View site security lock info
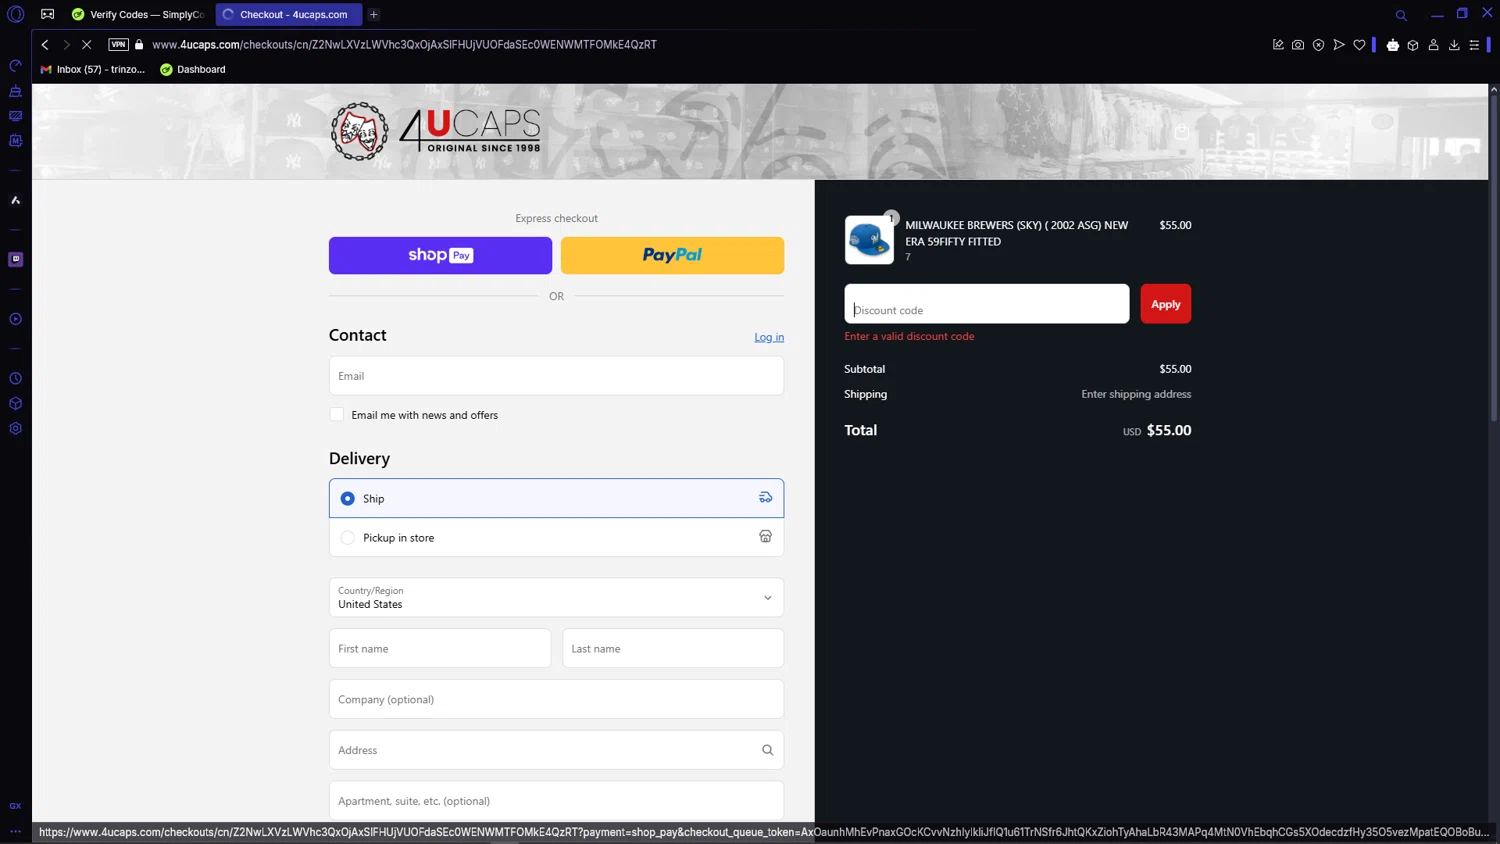This screenshot has width=1500, height=844. [139, 45]
